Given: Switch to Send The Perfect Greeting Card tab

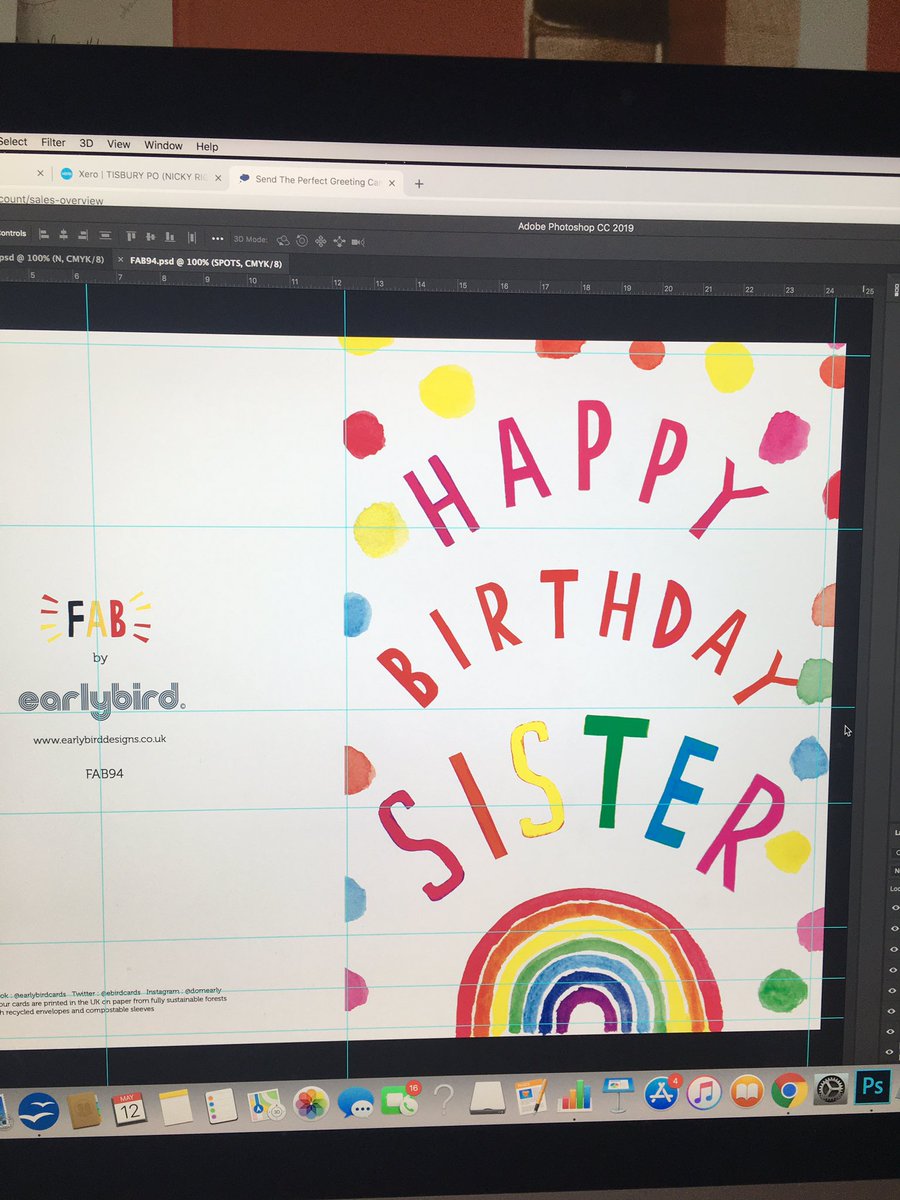Looking at the screenshot, I should tap(318, 181).
